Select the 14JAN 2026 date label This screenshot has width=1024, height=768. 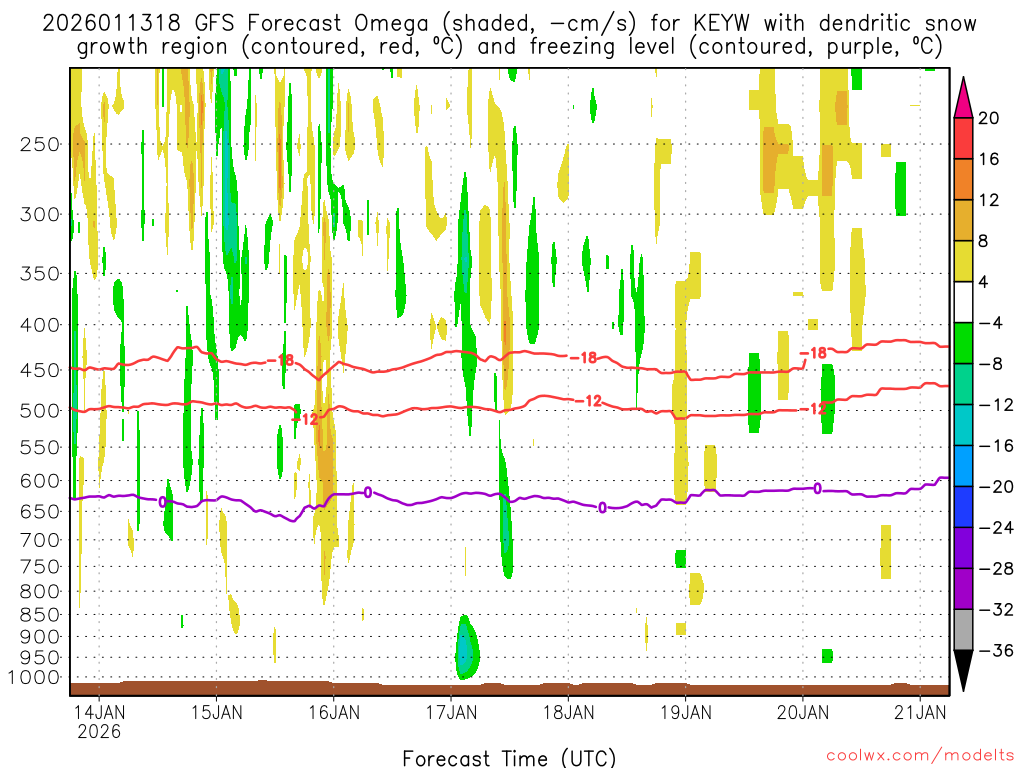pos(99,721)
